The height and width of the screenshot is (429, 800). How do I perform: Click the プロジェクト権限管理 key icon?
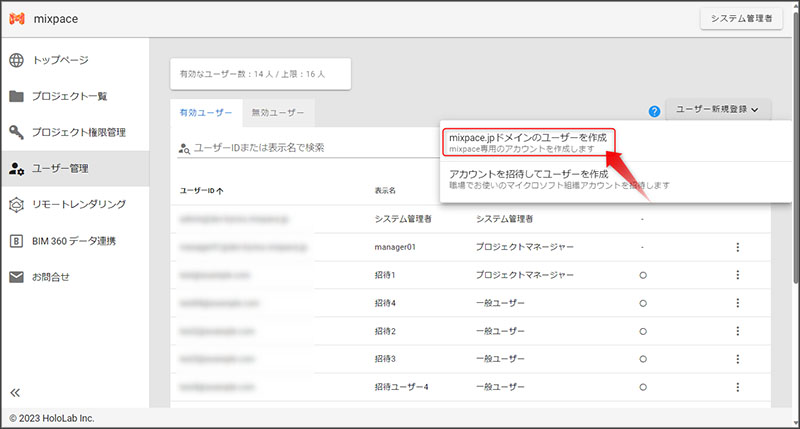[16, 132]
